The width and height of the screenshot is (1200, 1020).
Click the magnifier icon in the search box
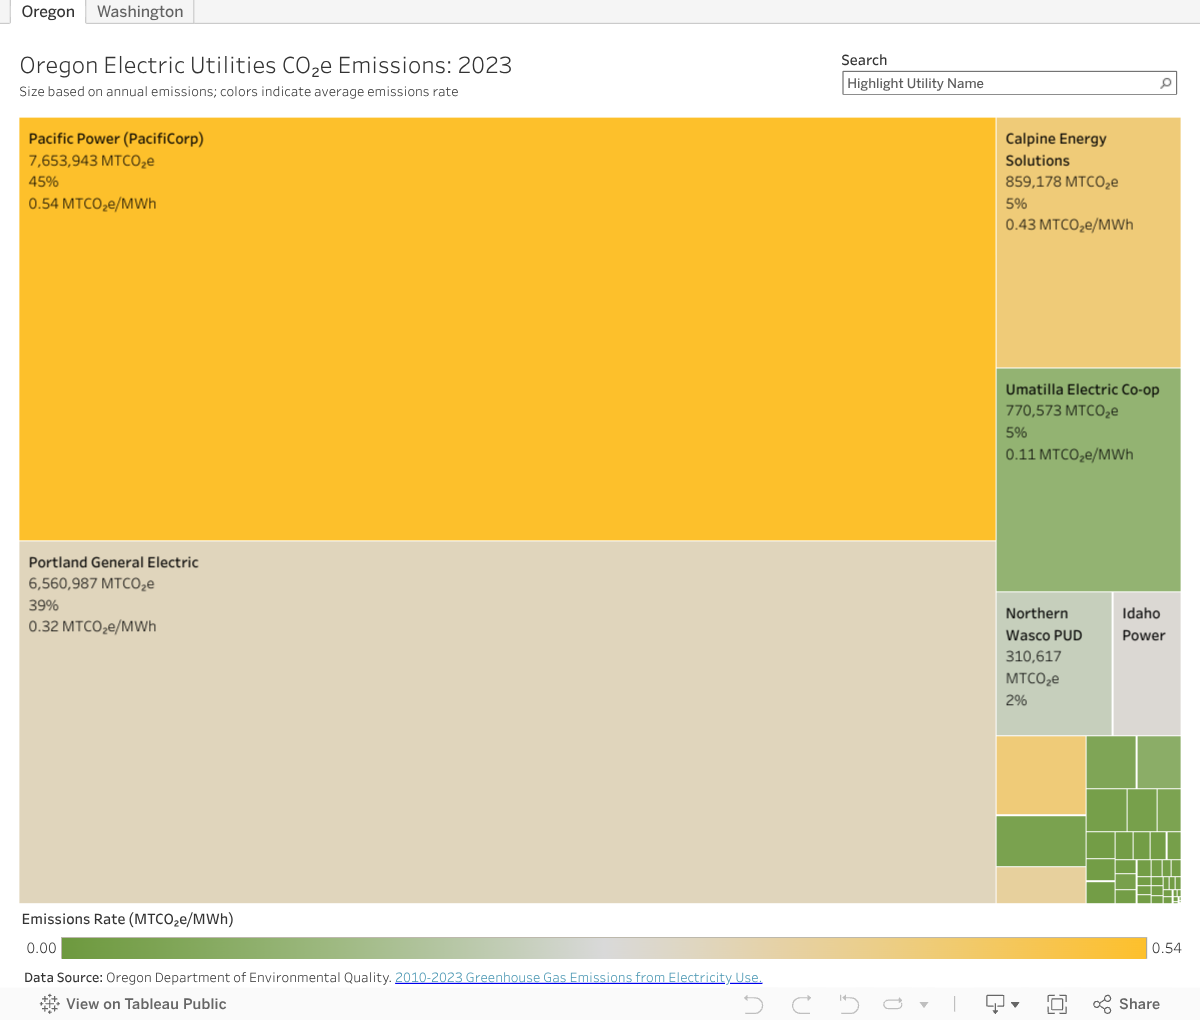pos(1165,84)
